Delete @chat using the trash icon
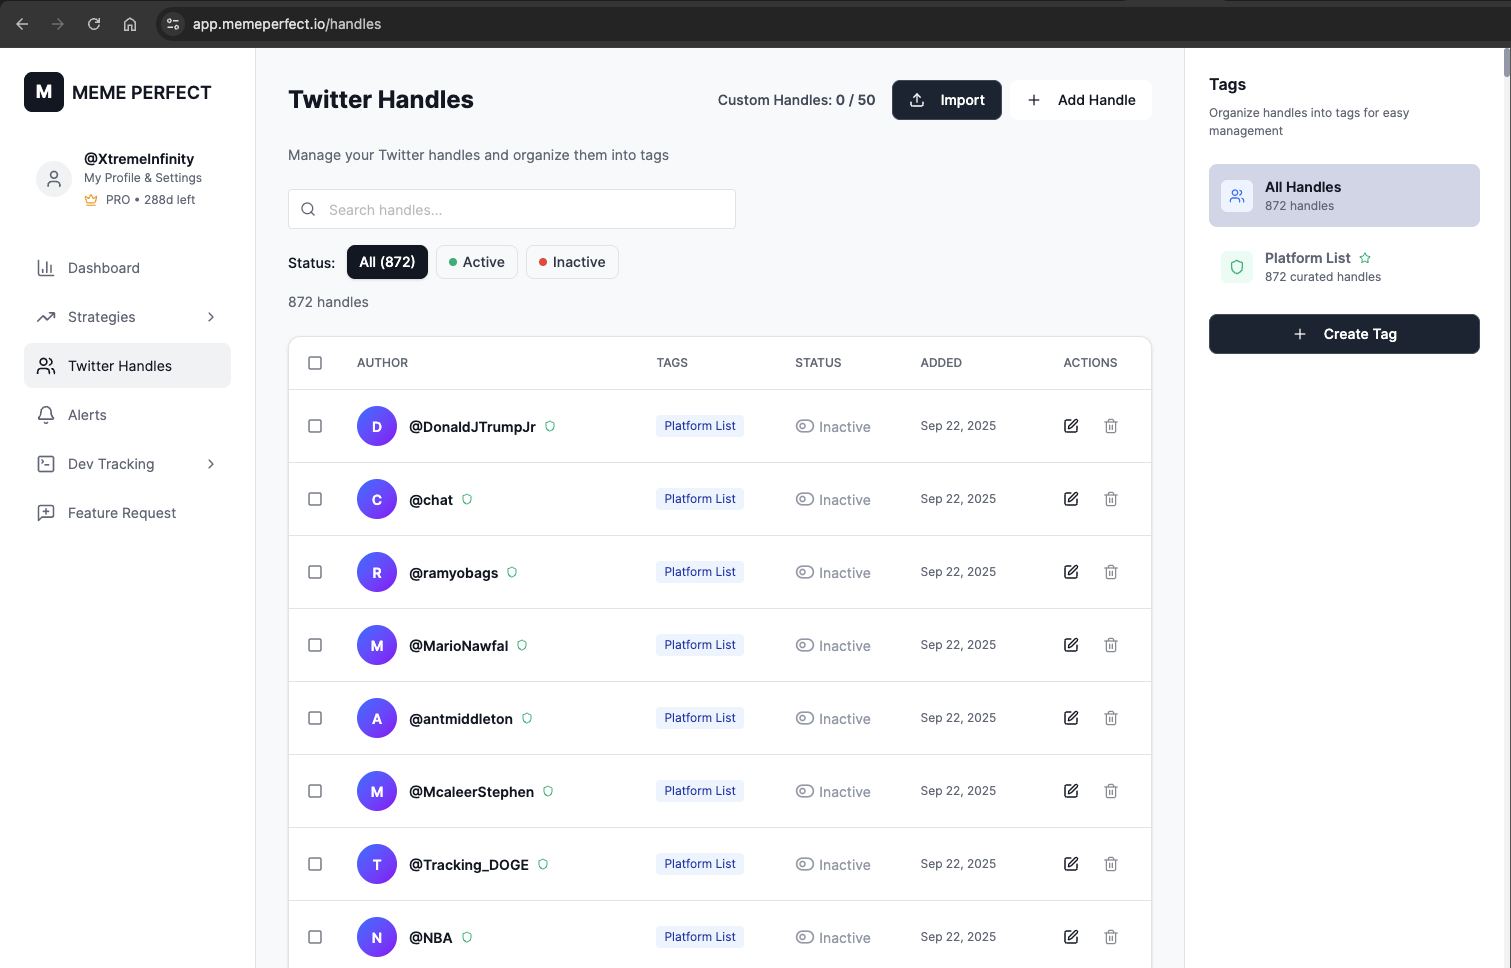The image size is (1511, 968). coord(1110,498)
